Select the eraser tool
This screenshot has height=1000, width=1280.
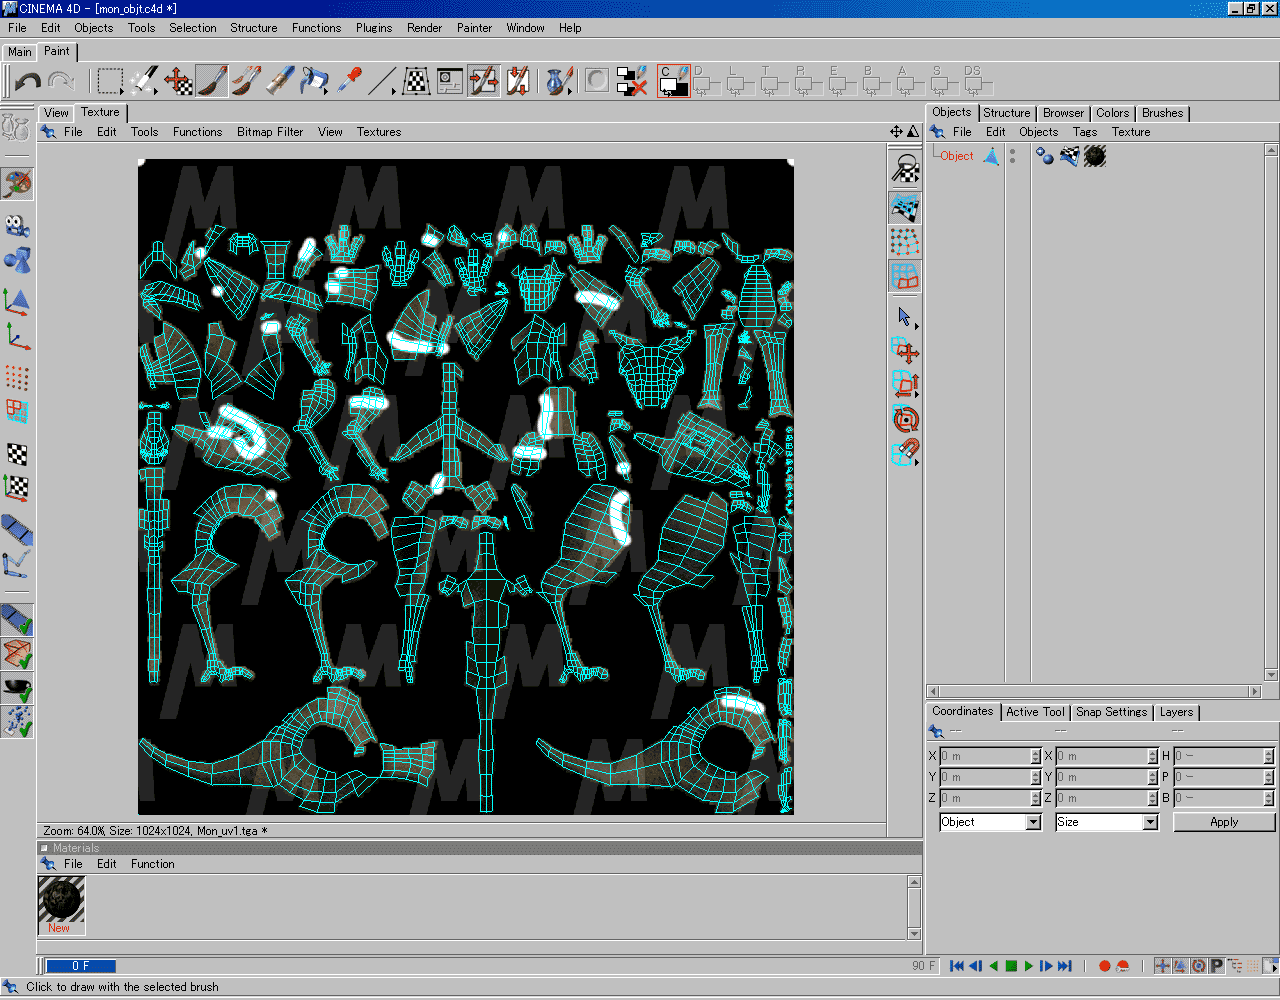(280, 81)
